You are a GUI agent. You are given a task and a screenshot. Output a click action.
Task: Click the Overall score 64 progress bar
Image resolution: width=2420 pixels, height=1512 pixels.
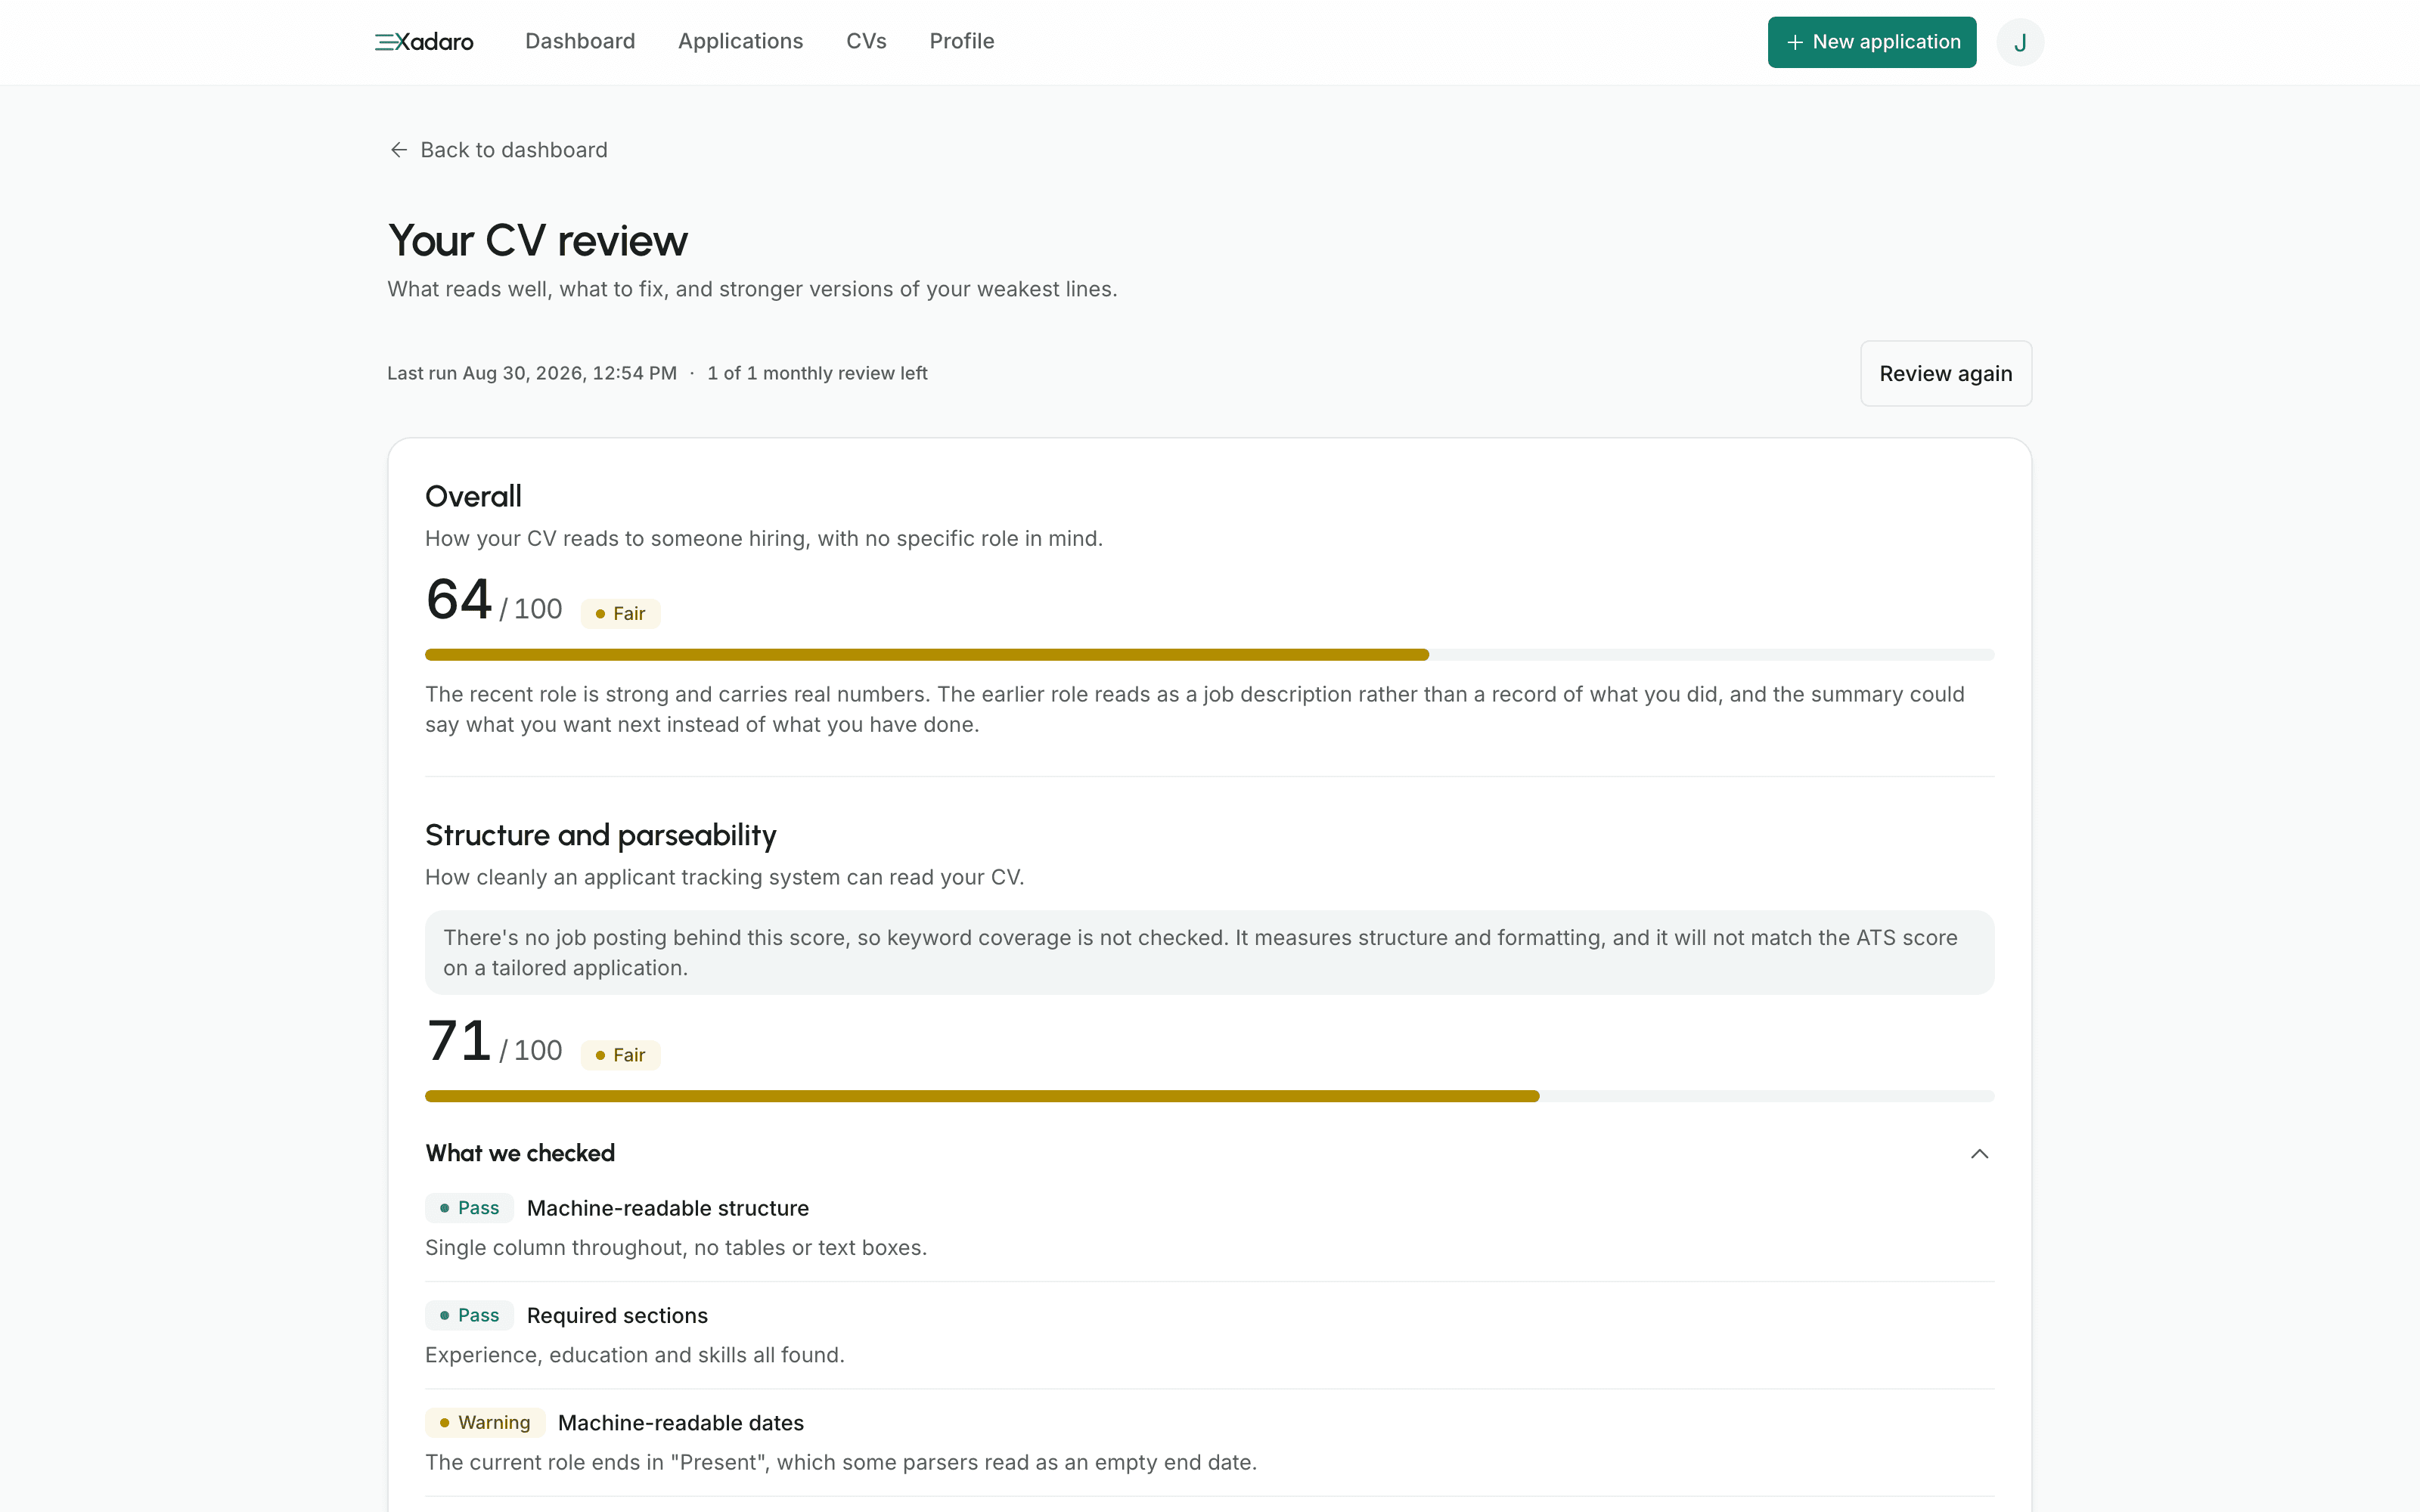point(1209,655)
